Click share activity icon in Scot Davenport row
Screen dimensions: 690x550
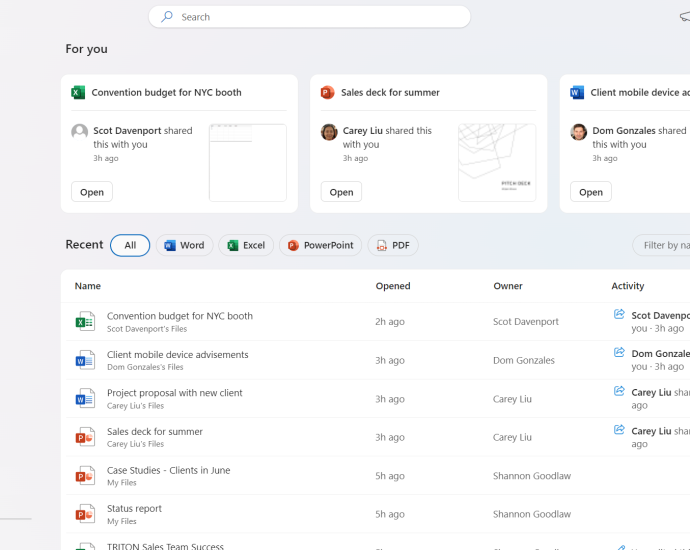(x=619, y=314)
